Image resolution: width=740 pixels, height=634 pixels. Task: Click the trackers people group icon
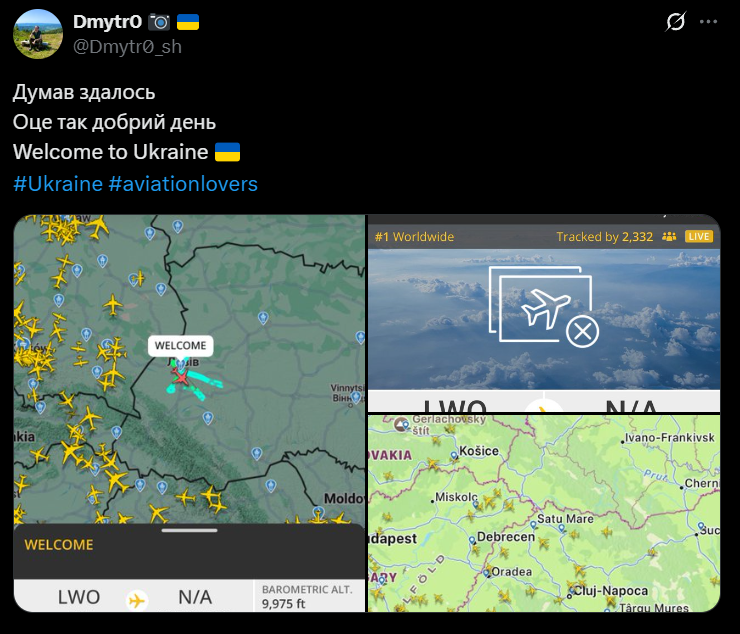[669, 237]
